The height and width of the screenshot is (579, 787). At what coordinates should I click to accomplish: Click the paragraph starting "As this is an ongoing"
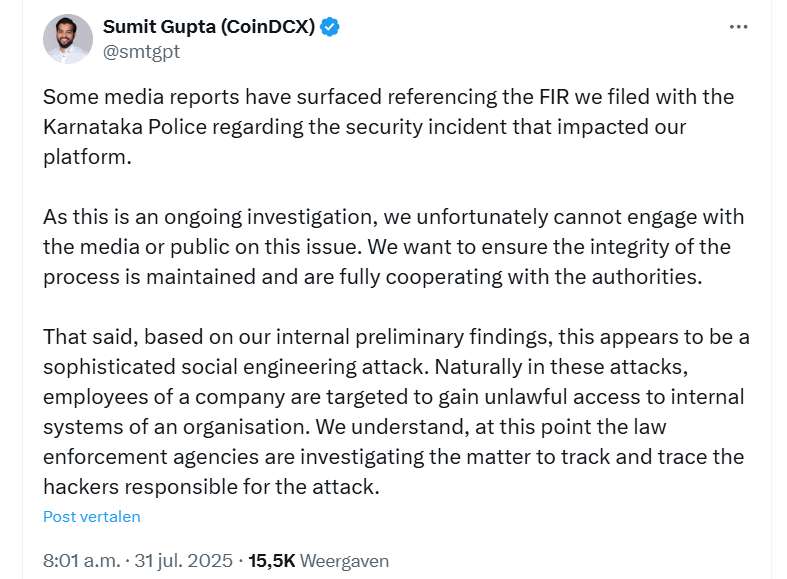pos(394,247)
